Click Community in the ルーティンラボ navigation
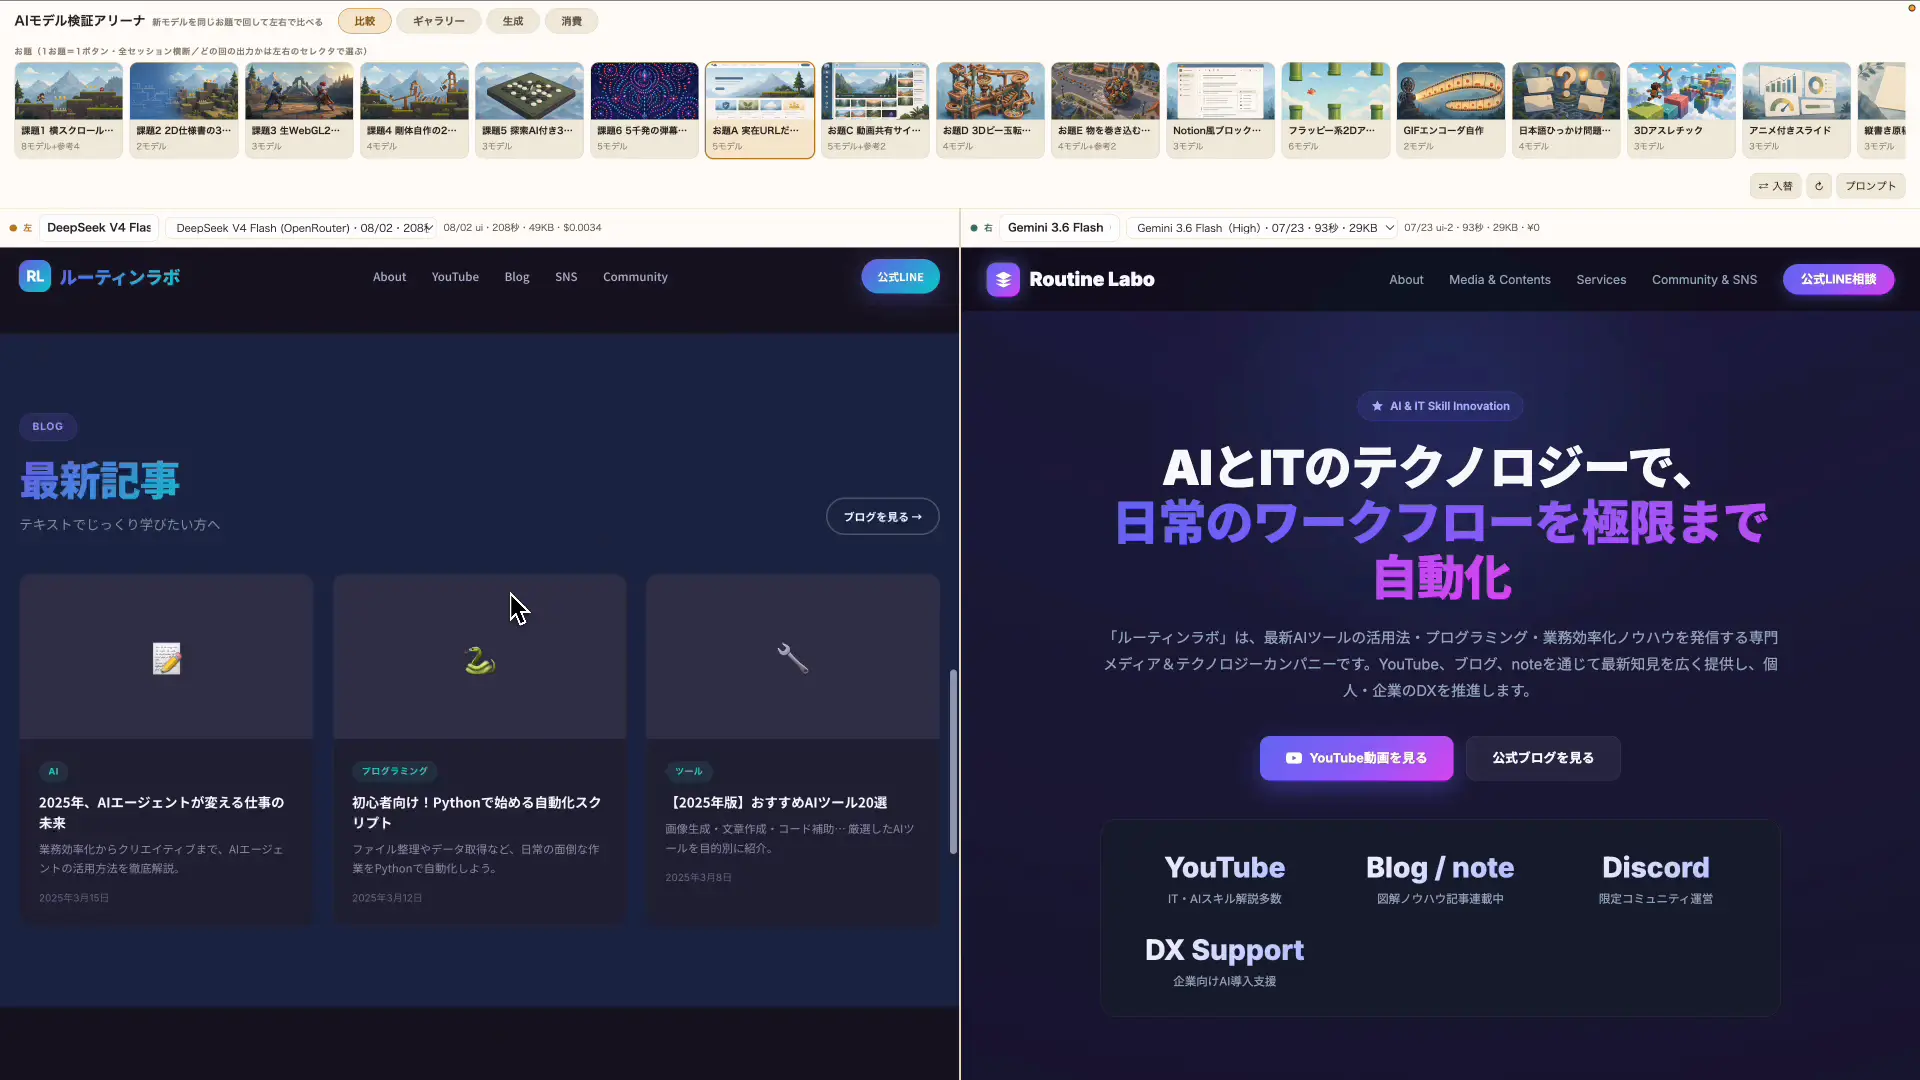 [x=635, y=277]
